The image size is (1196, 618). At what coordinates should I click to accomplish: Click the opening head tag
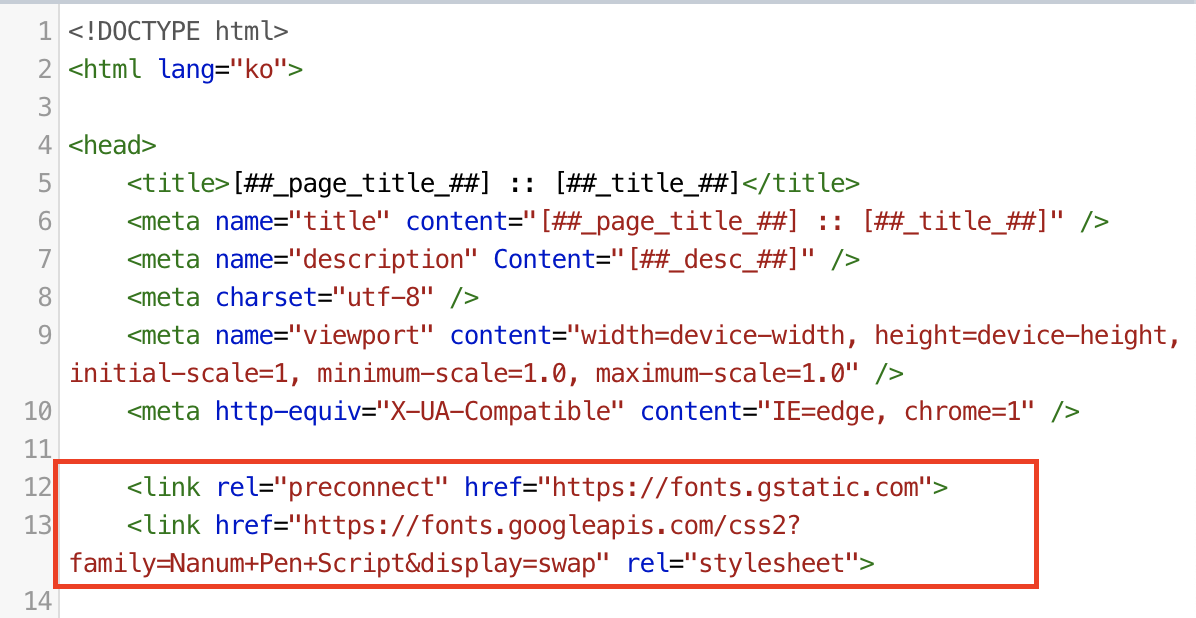(x=112, y=145)
